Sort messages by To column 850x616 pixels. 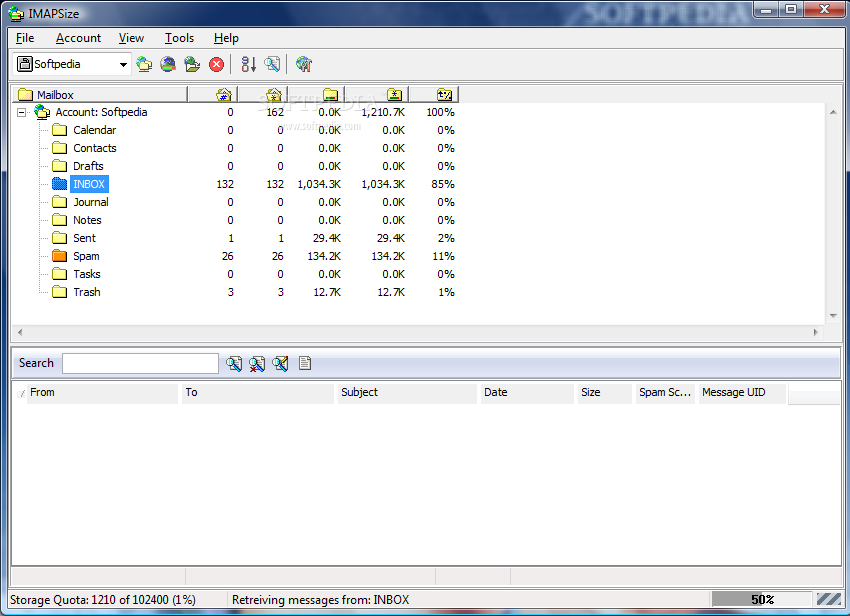coord(258,393)
